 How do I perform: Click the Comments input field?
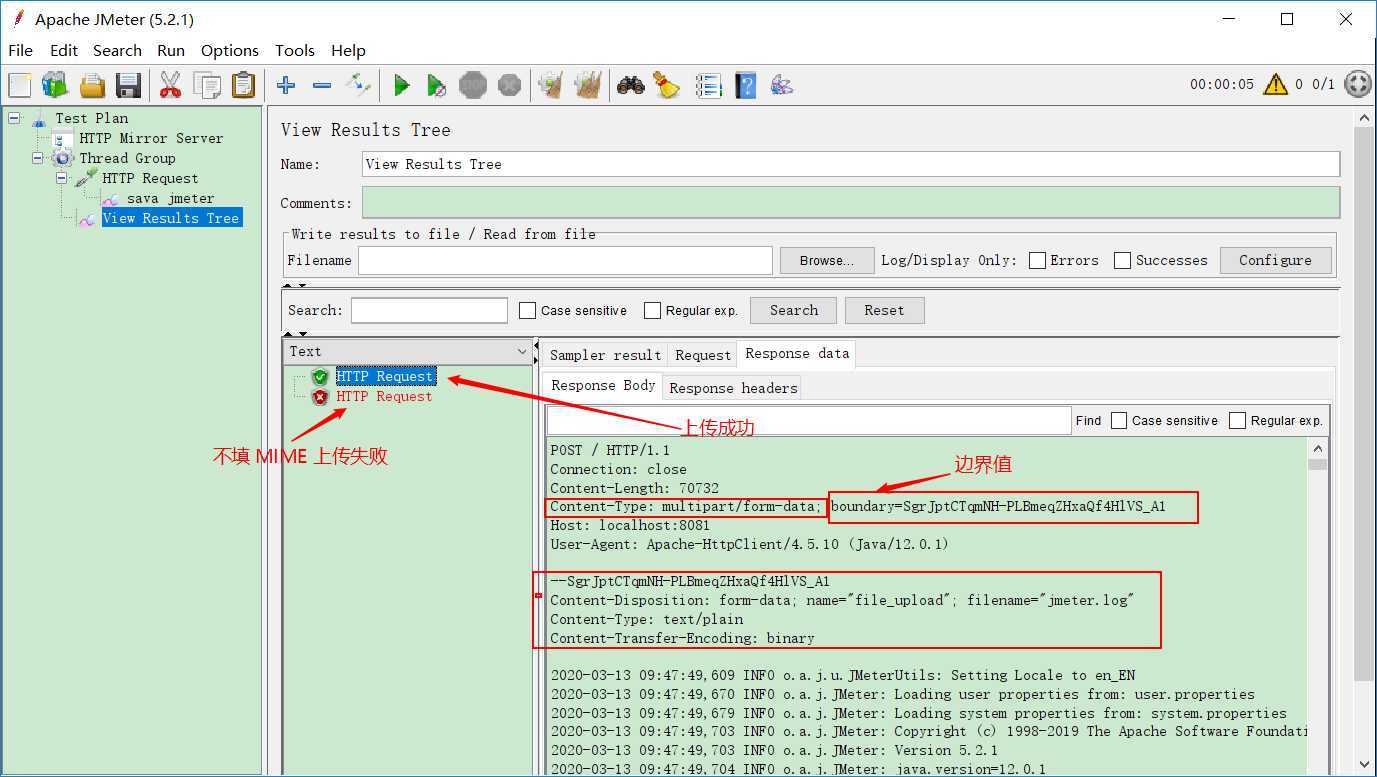(851, 202)
